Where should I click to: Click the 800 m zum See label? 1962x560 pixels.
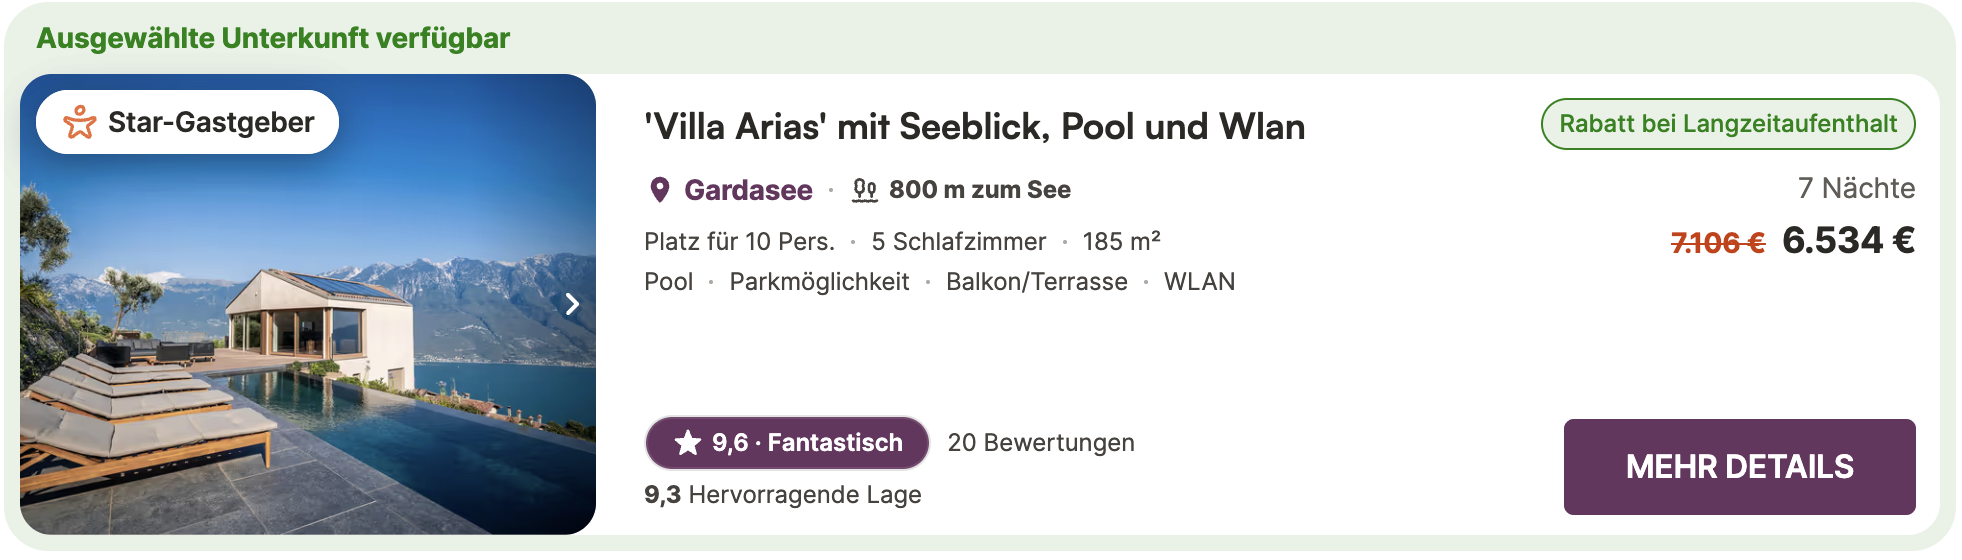click(979, 190)
